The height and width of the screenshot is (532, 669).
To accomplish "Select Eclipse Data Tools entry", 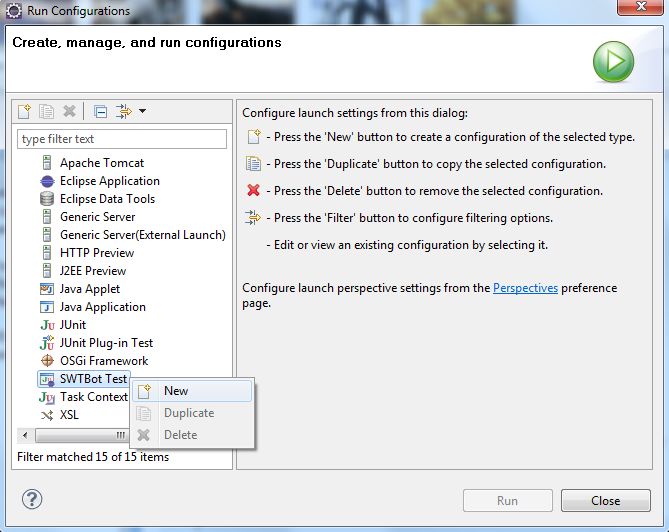I will point(108,199).
